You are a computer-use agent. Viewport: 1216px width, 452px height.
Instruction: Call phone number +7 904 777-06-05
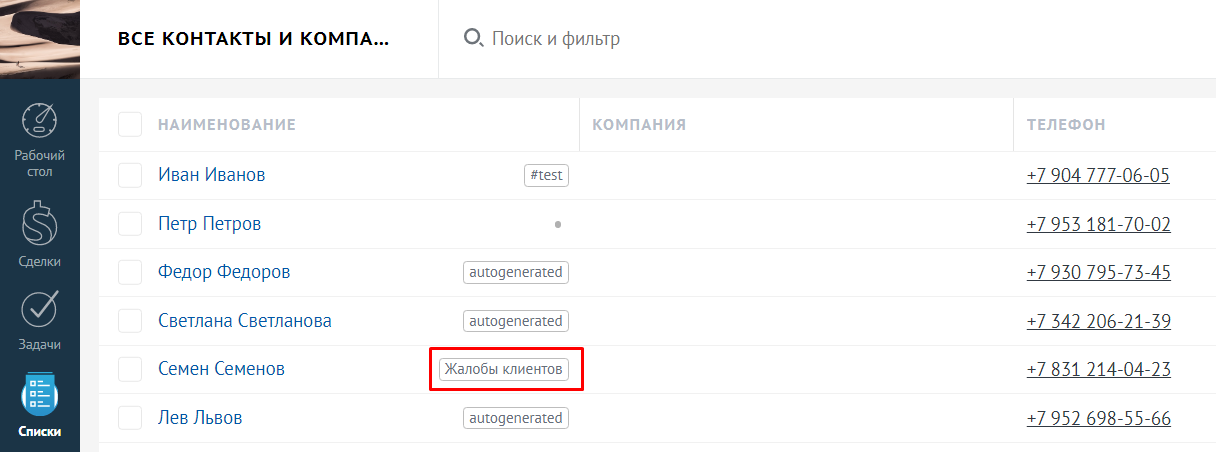[x=1097, y=175]
